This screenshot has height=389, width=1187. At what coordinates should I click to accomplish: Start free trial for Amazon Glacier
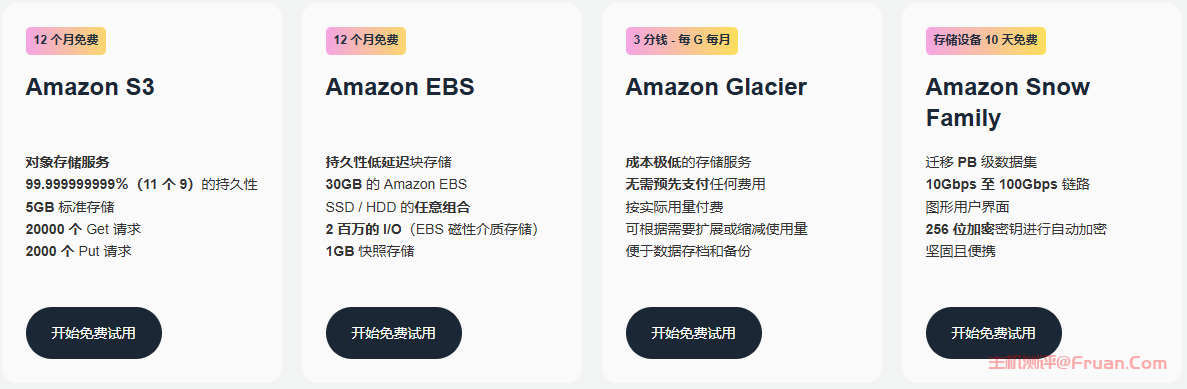coord(693,333)
